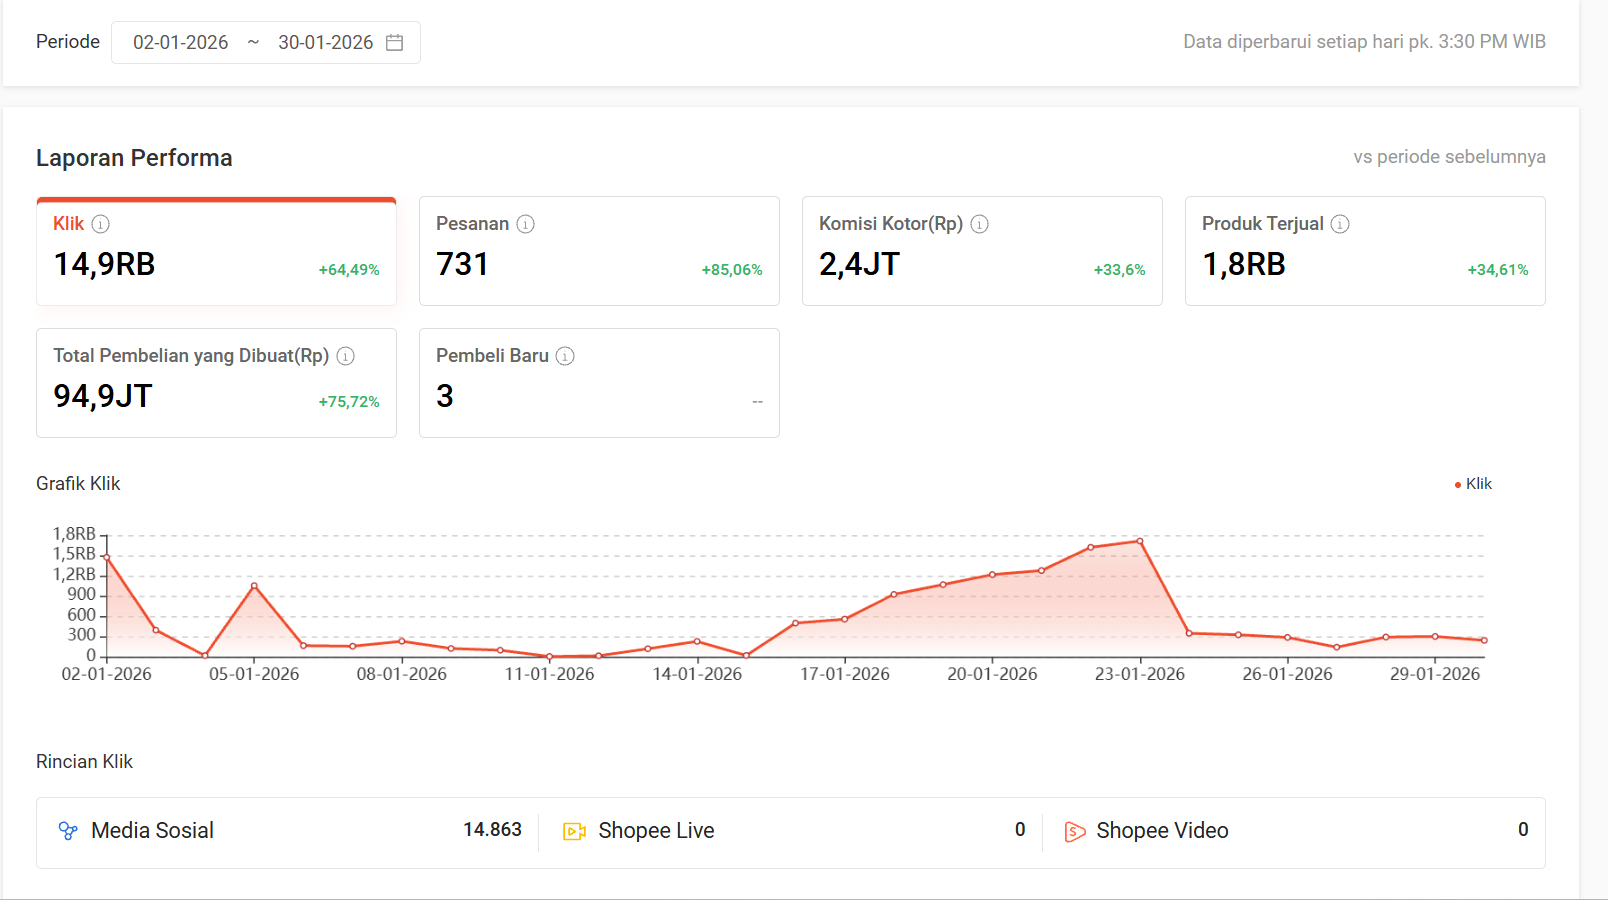The image size is (1608, 900).
Task: Select the Produk Terjual metric card
Action: tap(1365, 252)
